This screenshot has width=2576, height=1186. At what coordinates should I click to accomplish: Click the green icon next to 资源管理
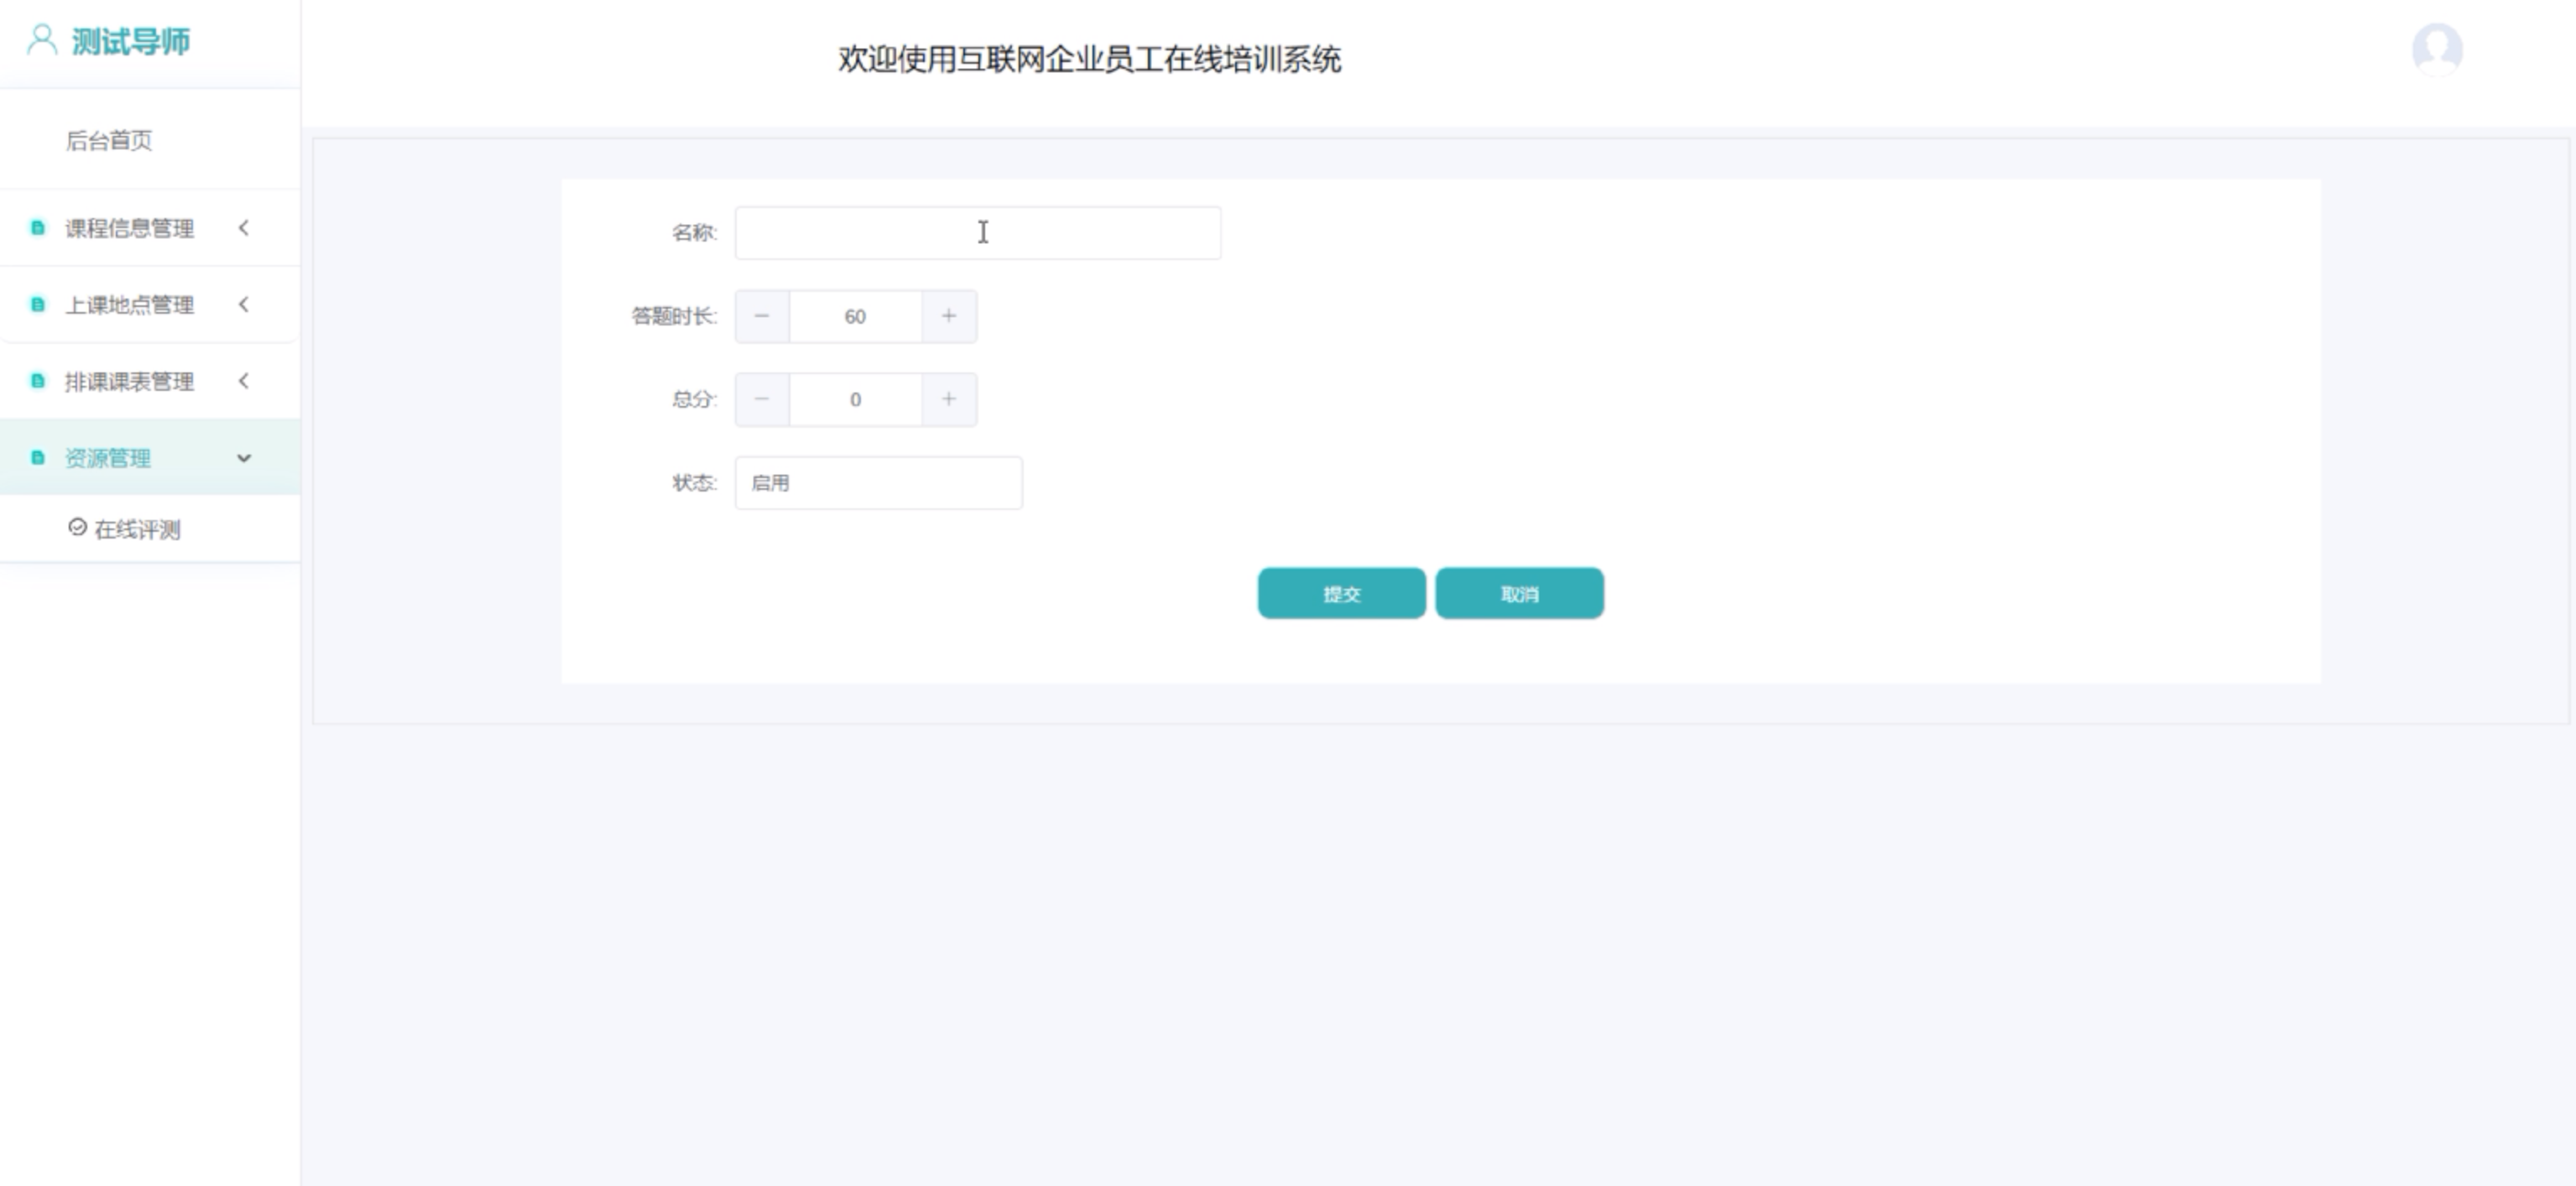(38, 458)
